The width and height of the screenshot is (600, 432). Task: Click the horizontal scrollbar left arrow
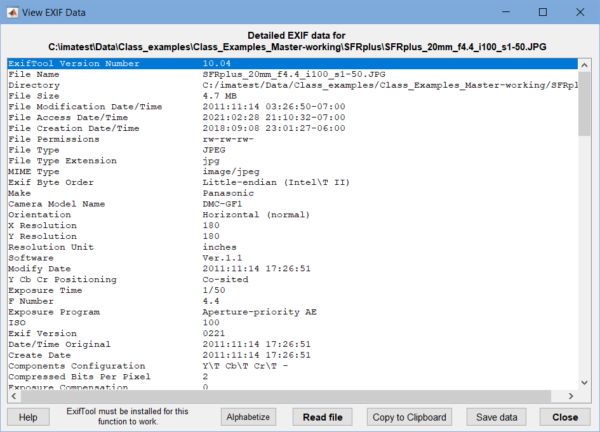click(x=13, y=394)
